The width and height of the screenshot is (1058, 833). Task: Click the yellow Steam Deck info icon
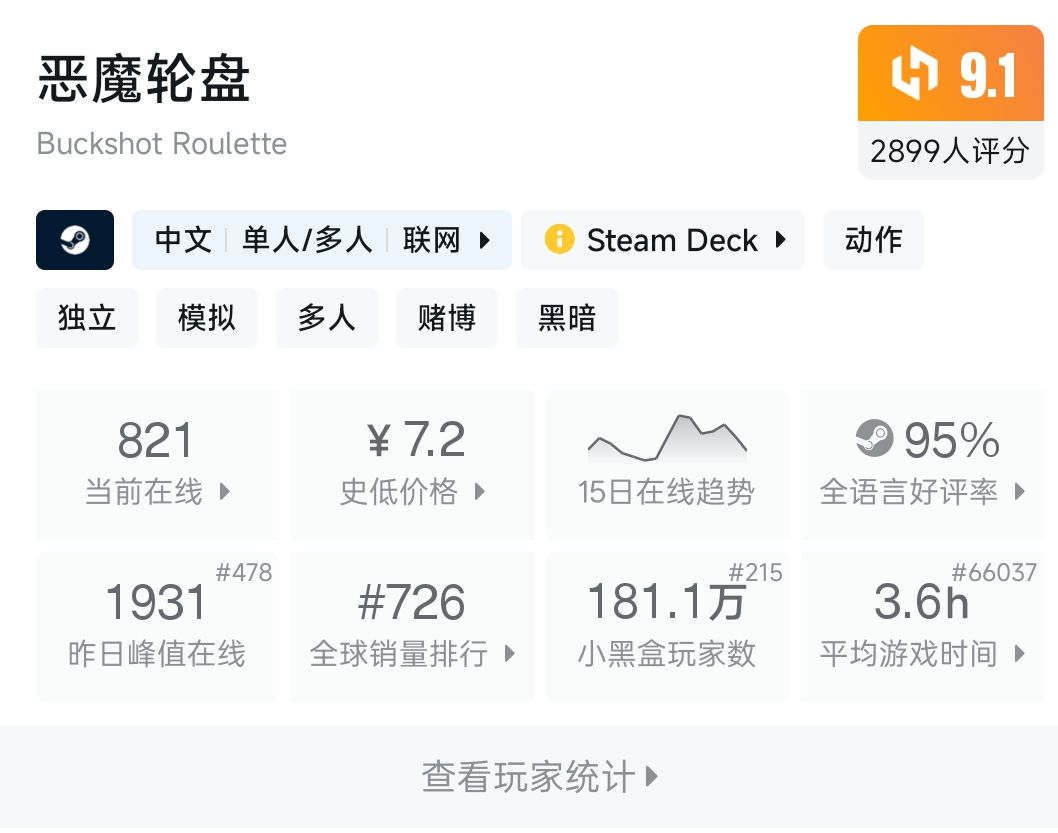click(559, 240)
